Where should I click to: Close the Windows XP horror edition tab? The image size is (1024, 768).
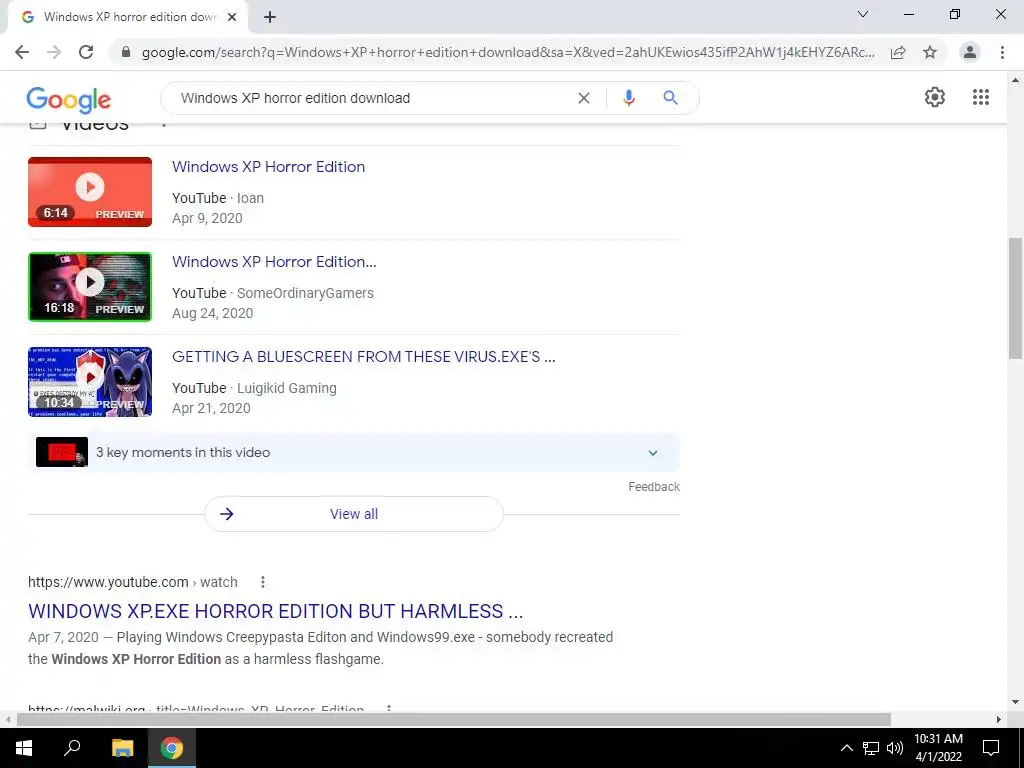[x=232, y=18]
